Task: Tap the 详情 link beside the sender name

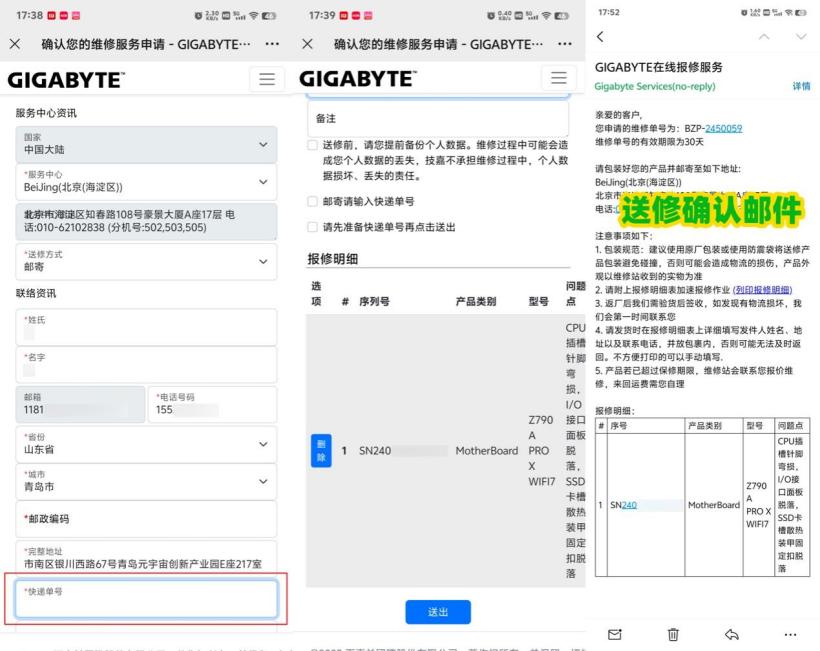Action: [x=801, y=87]
